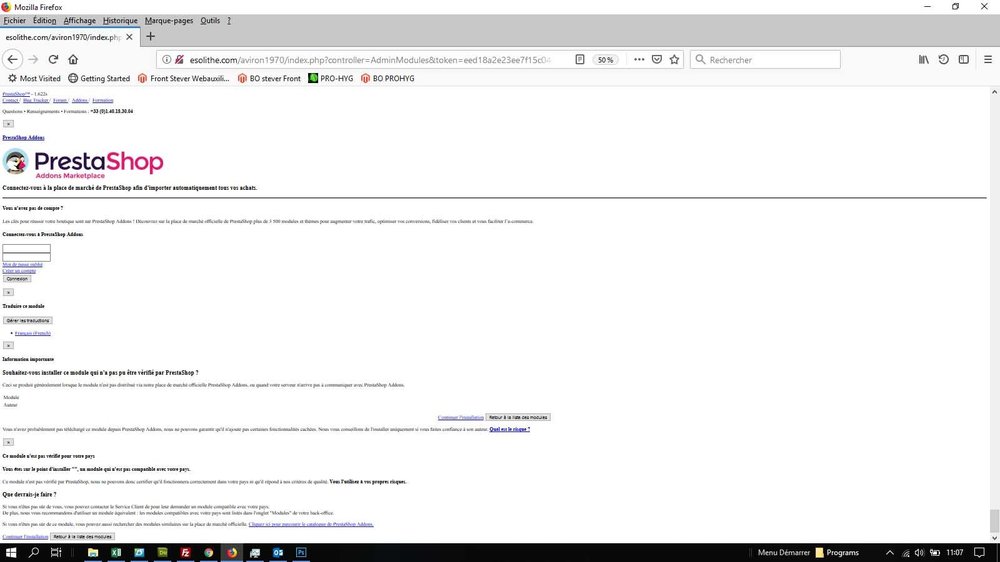This screenshot has width=1000, height=562.
Task: Focus the Rechercher search box
Action: tap(765, 59)
